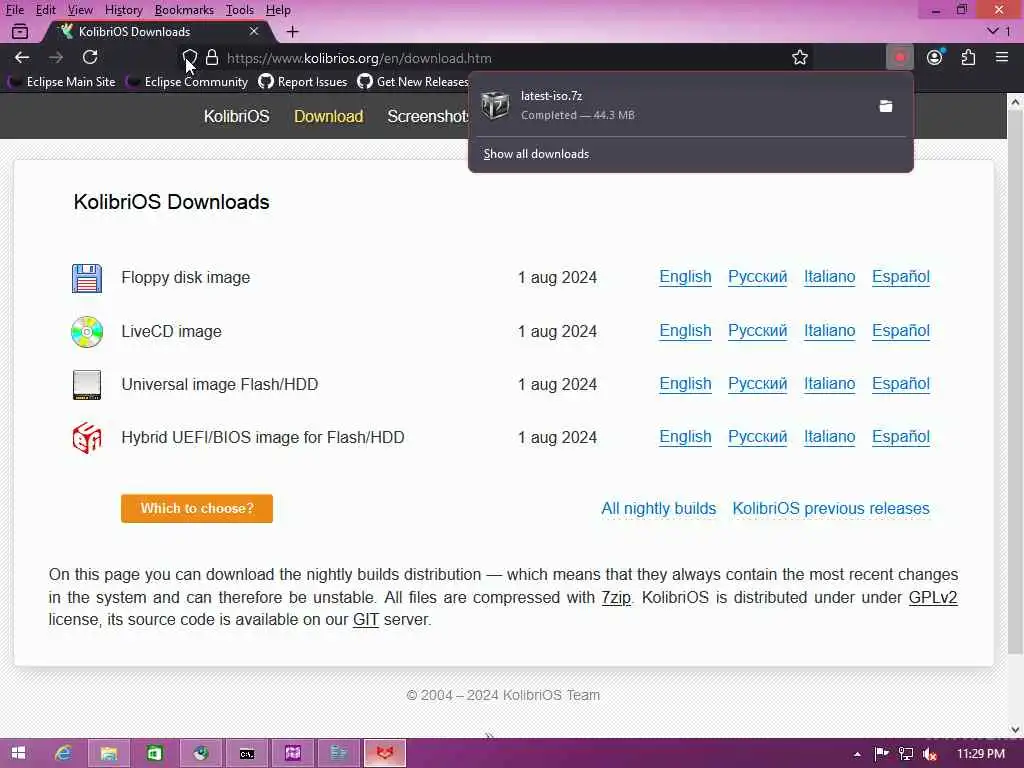Click the 11:29 PM taskbar clock

tap(980, 754)
